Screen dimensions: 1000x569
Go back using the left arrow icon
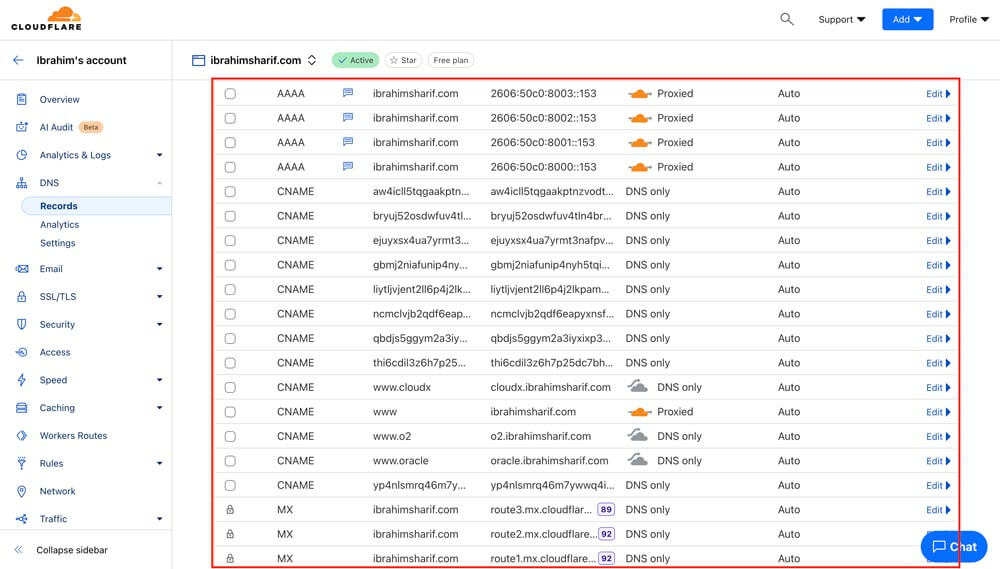[18, 60]
